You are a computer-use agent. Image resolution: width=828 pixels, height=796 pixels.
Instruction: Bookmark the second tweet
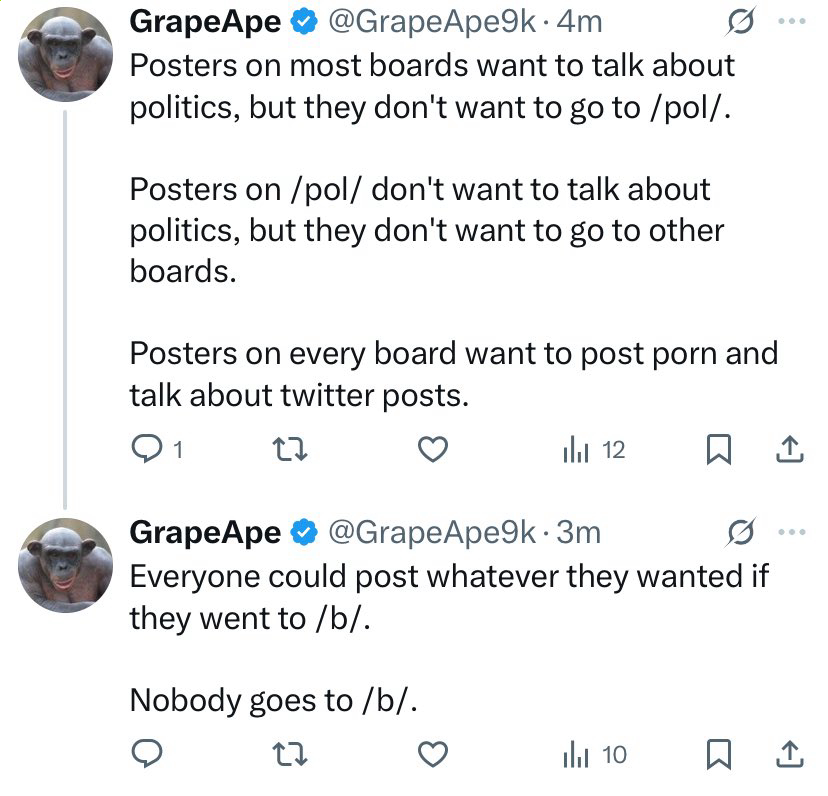tap(719, 754)
